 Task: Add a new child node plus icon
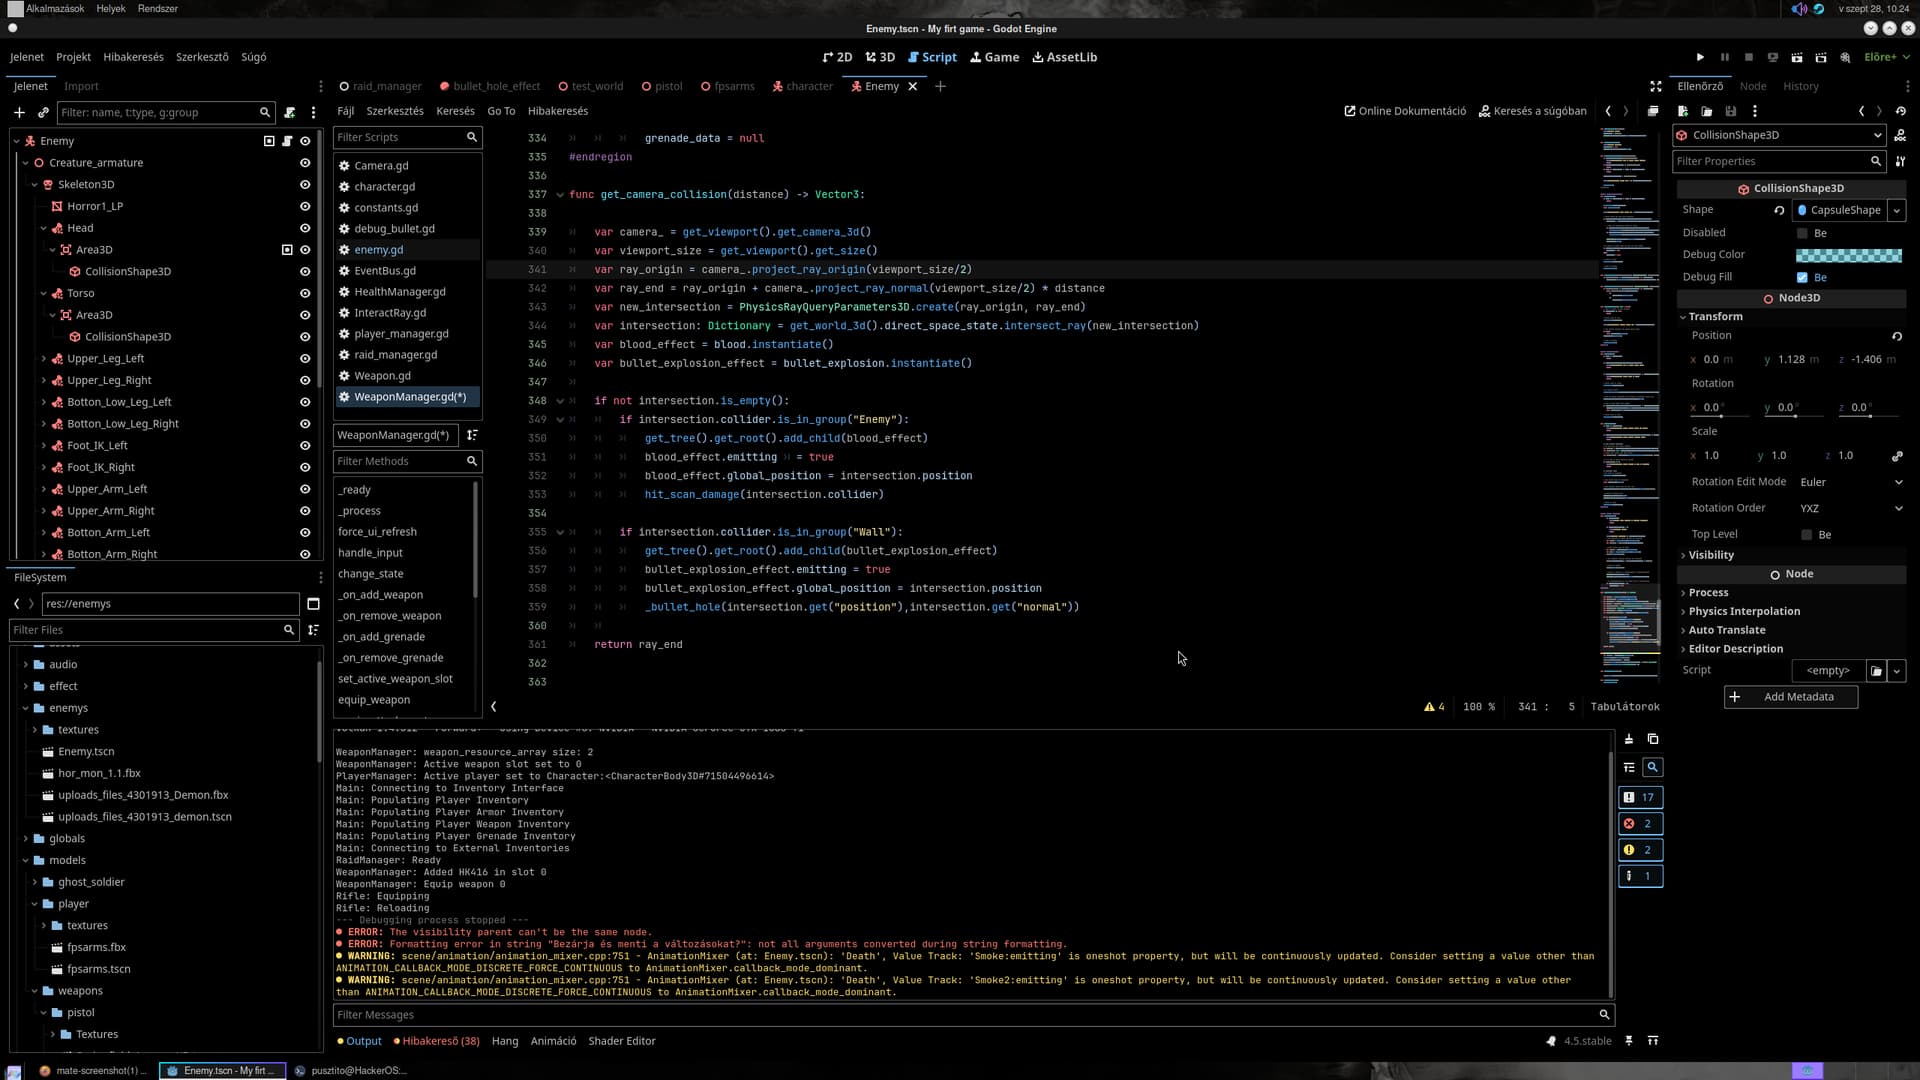click(x=19, y=112)
